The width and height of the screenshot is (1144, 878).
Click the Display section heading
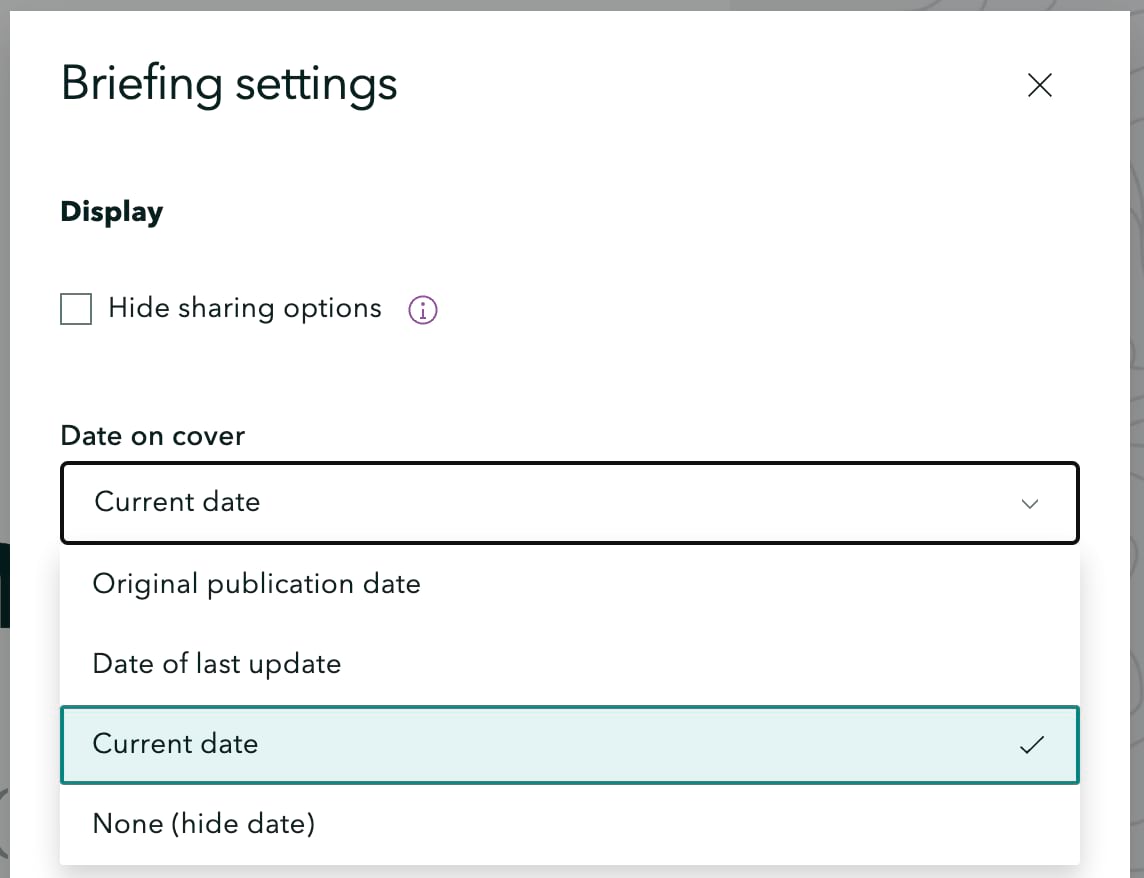[111, 211]
